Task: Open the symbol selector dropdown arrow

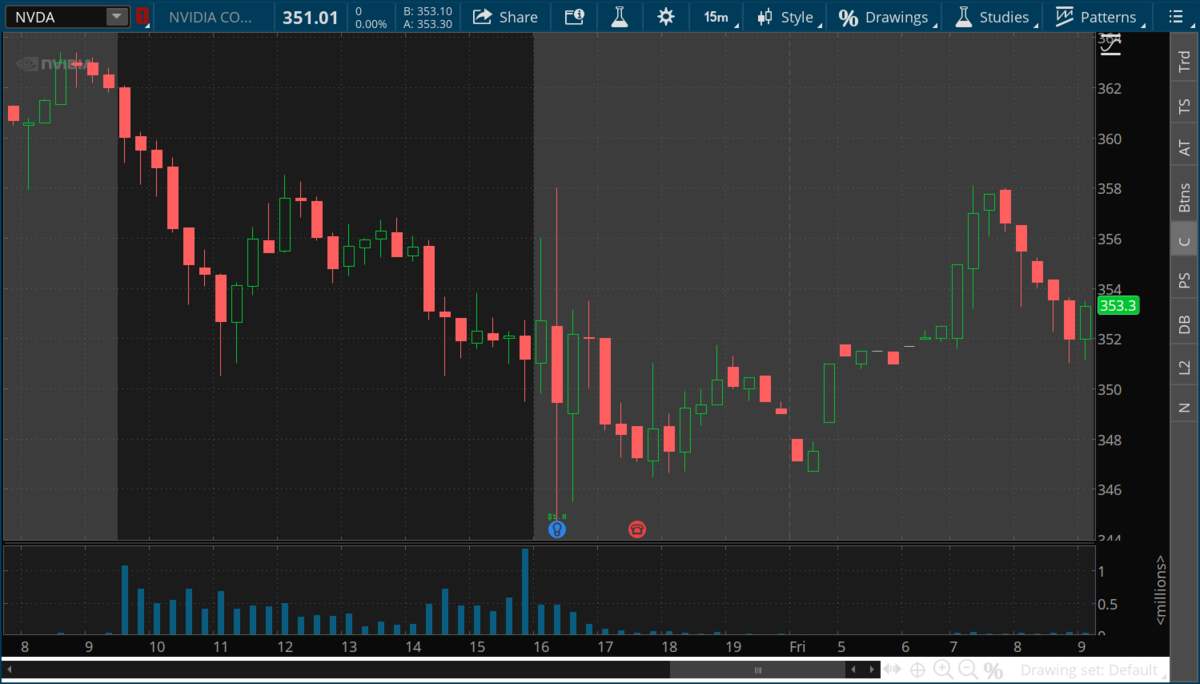Action: [x=118, y=16]
